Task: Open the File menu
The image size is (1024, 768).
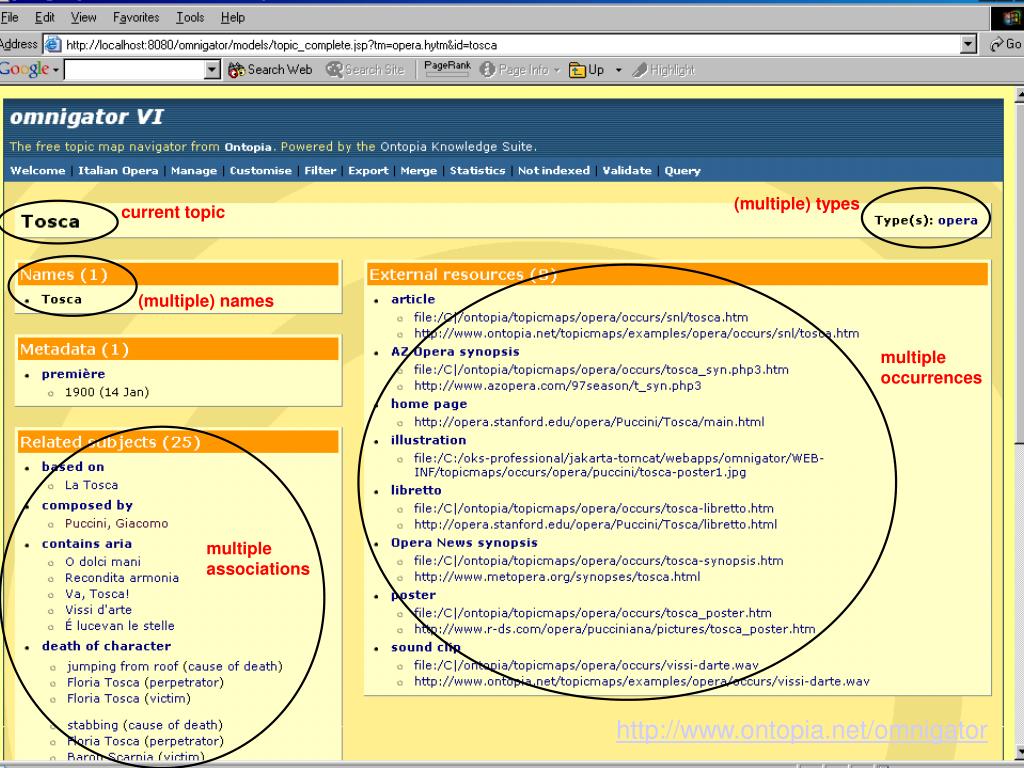Action: click(10, 18)
